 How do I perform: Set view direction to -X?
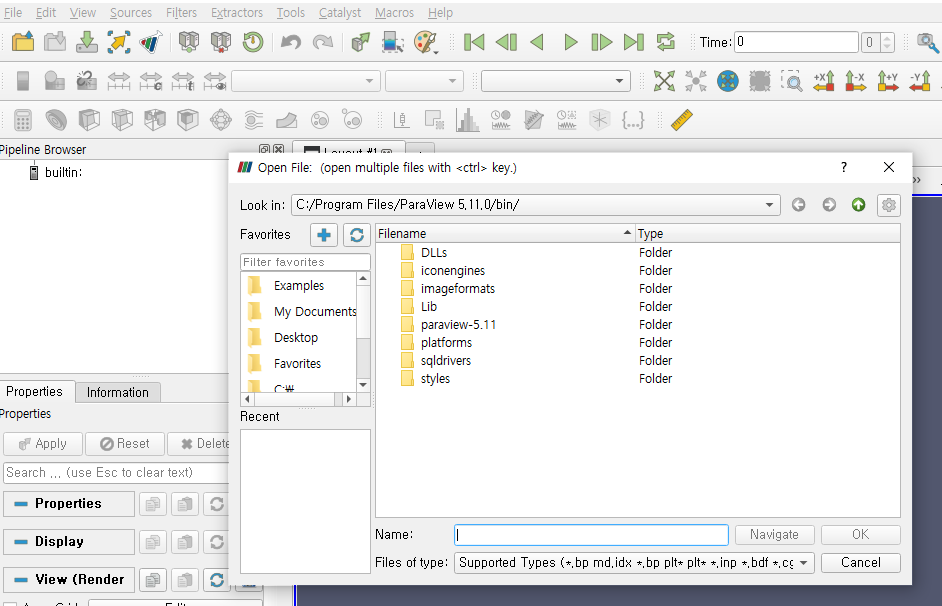click(x=855, y=81)
